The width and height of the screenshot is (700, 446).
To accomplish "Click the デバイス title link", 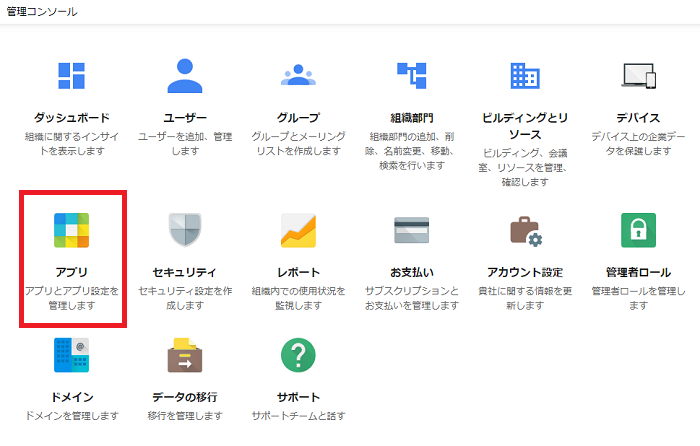I will click(638, 118).
